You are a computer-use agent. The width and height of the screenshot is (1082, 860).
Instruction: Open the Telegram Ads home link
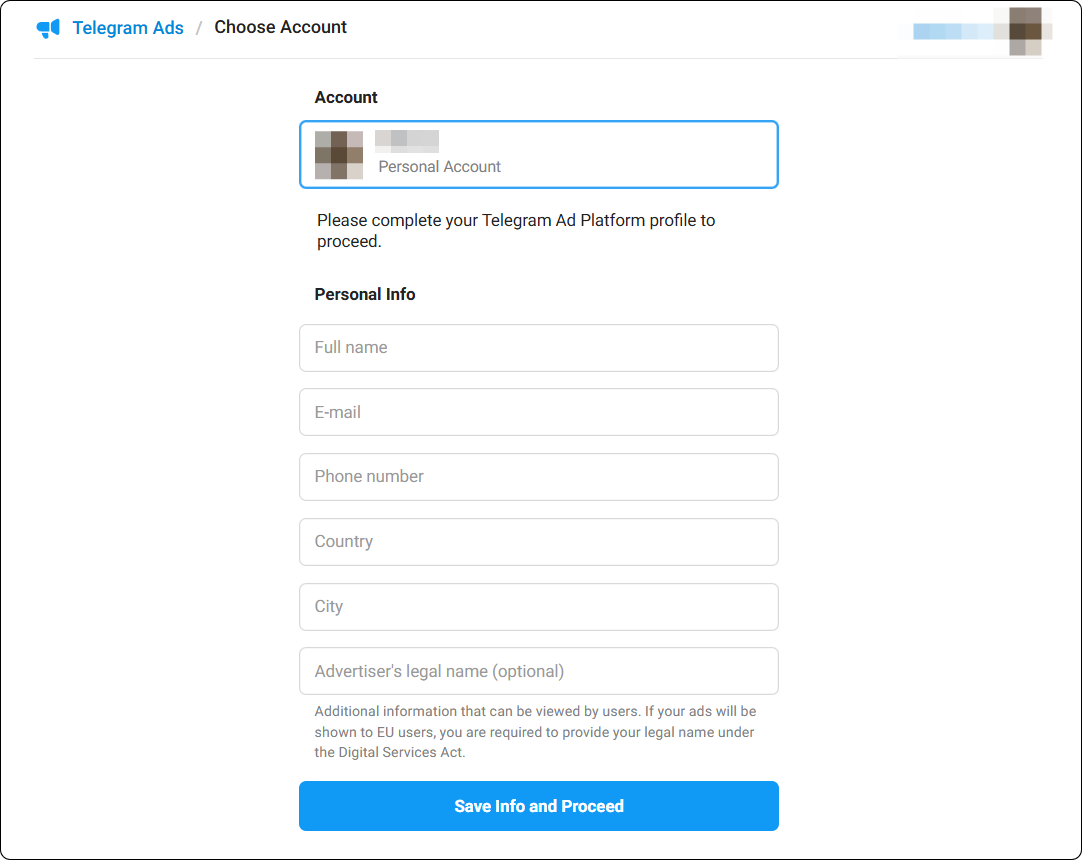coord(128,28)
